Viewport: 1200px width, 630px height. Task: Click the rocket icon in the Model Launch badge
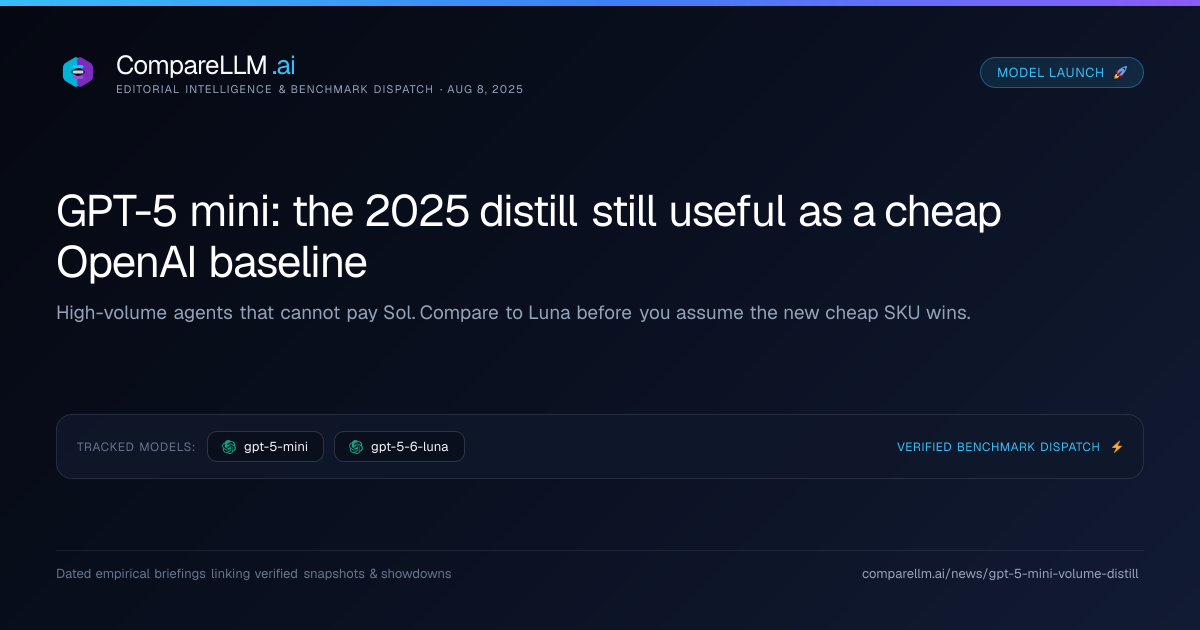click(1120, 73)
